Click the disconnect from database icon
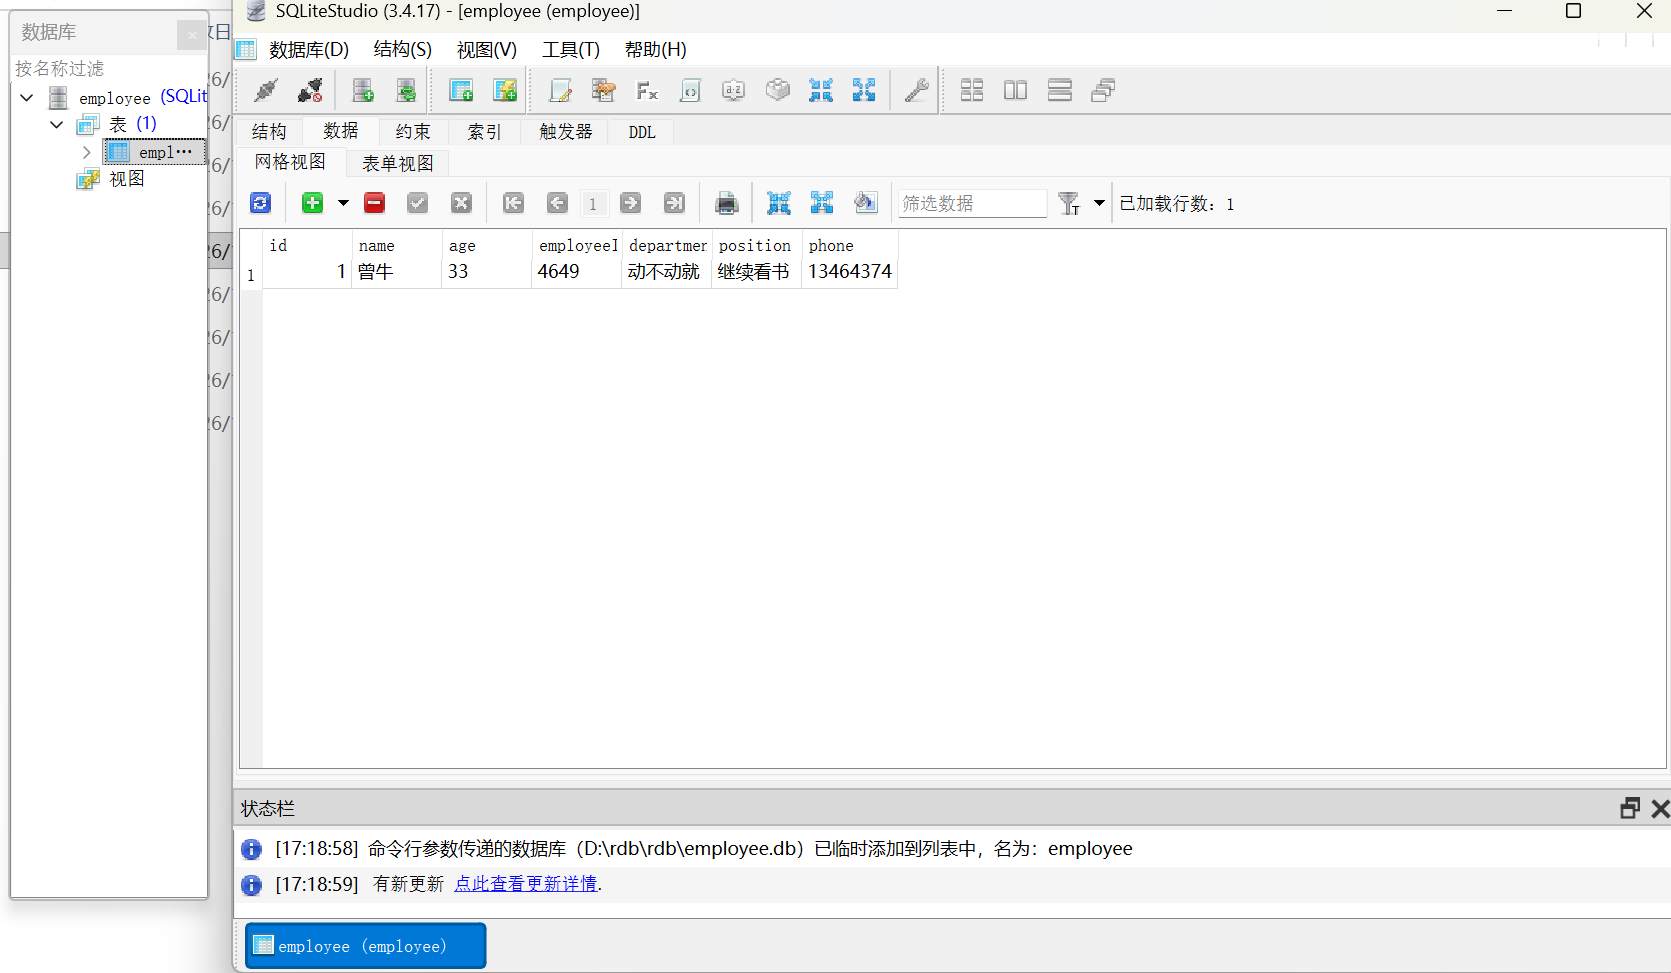1671x973 pixels. tap(310, 91)
